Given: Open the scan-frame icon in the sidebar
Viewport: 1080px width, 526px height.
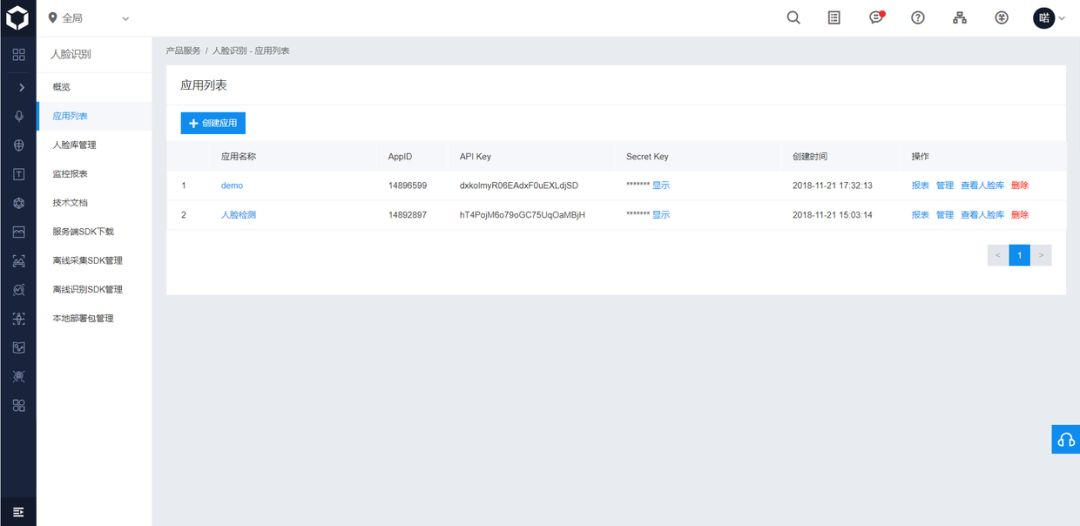Looking at the screenshot, I should [x=19, y=319].
